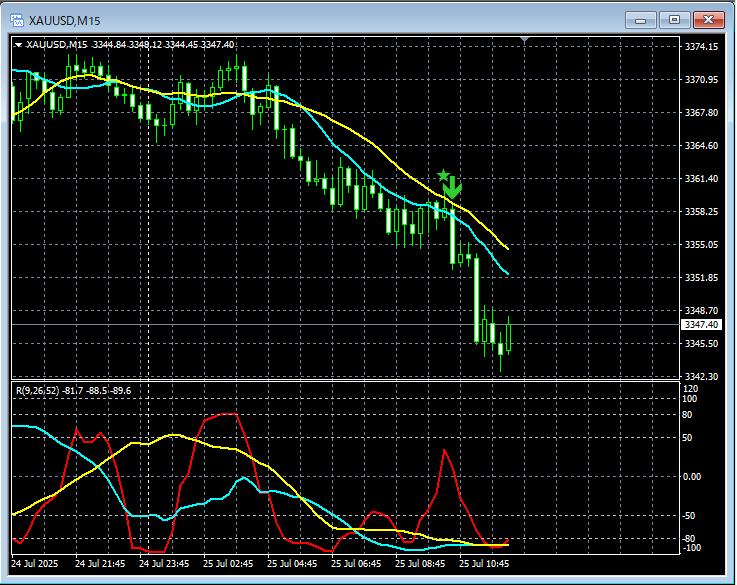Click the chart icon in title bar
737x585 pixels.
tap(17, 19)
